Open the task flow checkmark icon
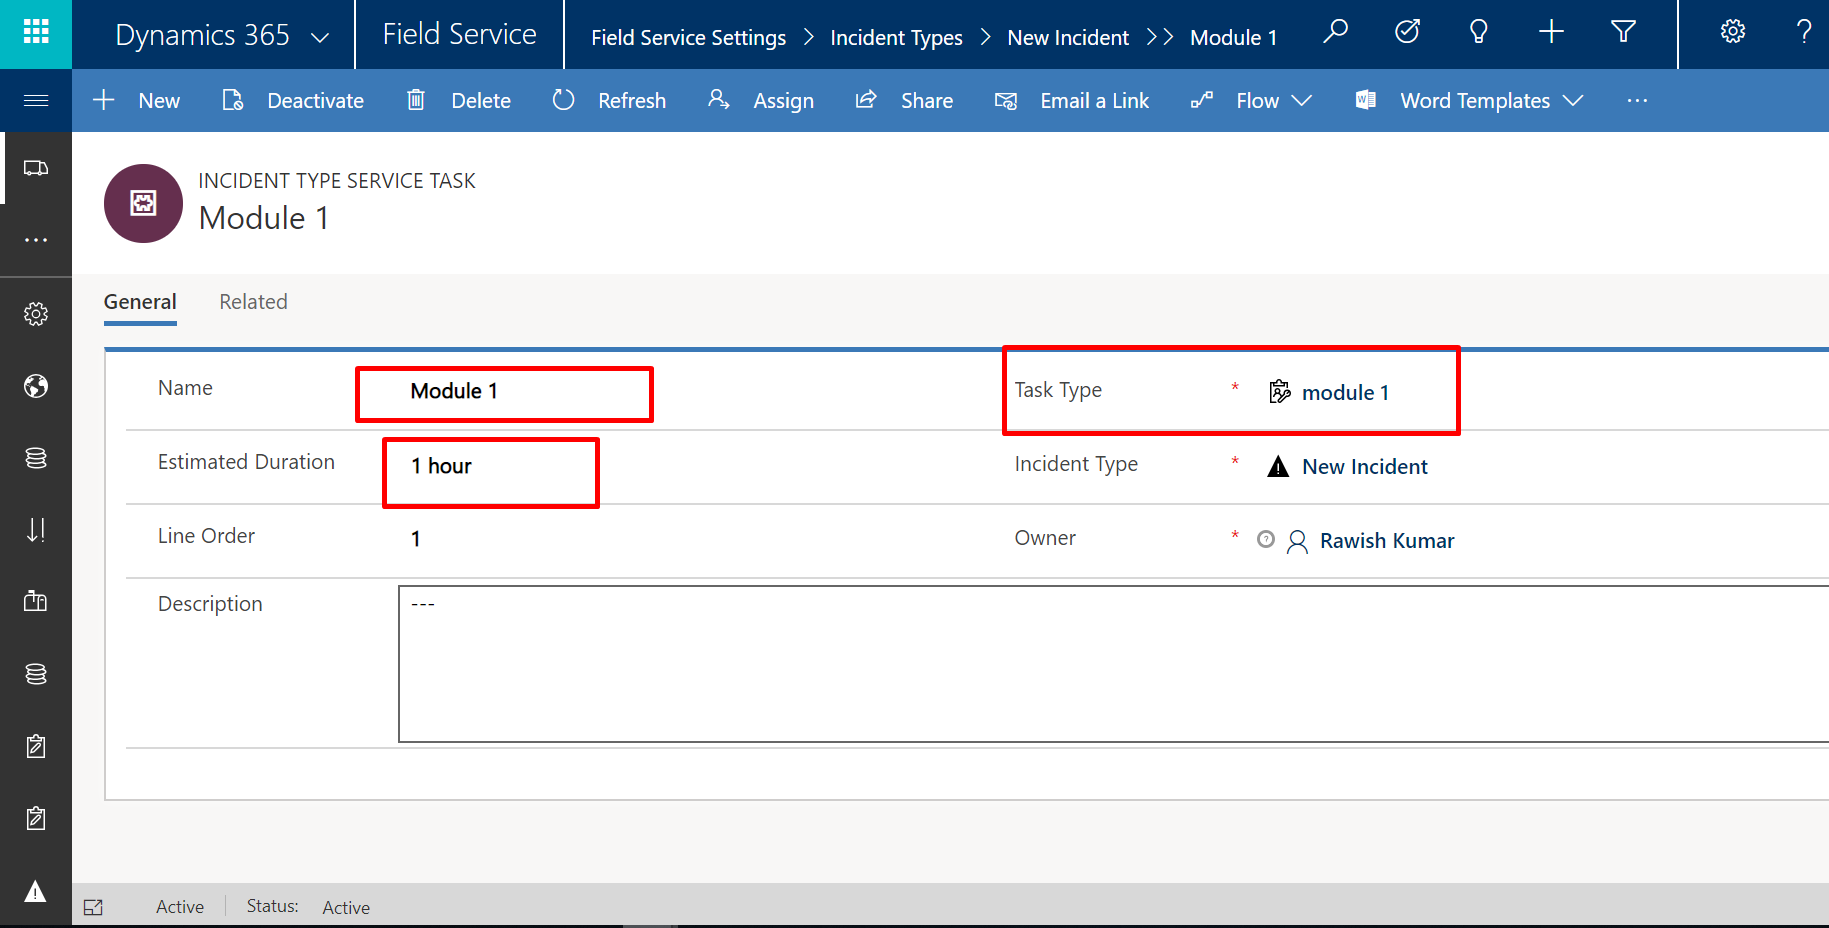The height and width of the screenshot is (928, 1829). (1407, 33)
